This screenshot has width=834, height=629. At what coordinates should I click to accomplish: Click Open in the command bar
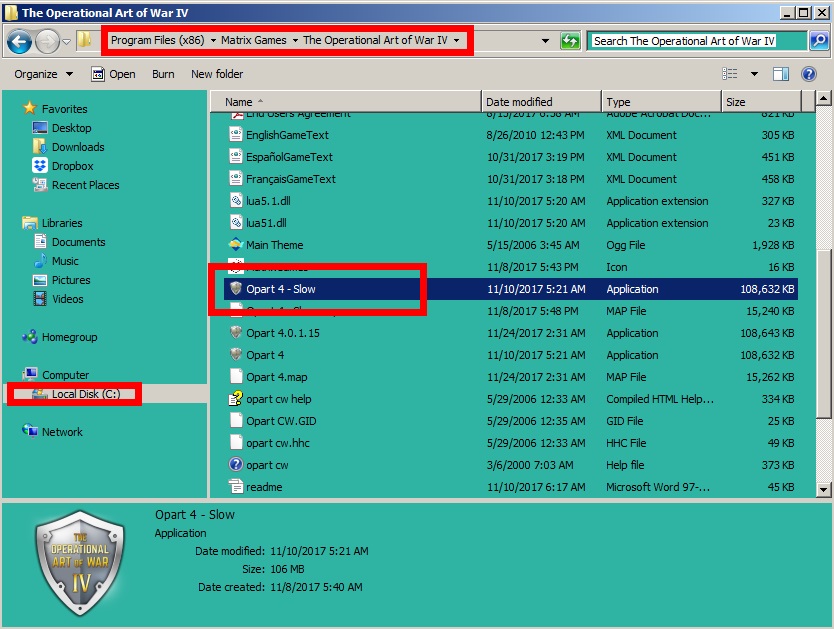click(x=113, y=74)
